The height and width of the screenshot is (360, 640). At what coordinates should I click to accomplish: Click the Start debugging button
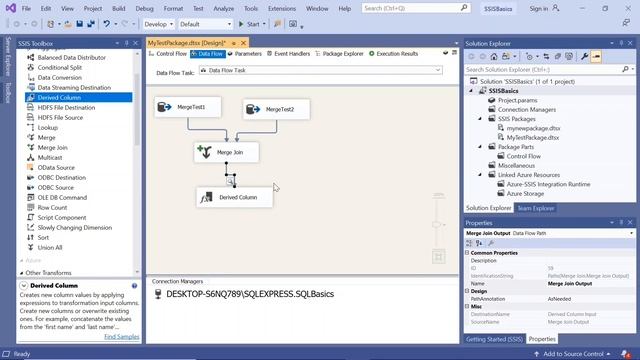pyautogui.click(x=249, y=24)
